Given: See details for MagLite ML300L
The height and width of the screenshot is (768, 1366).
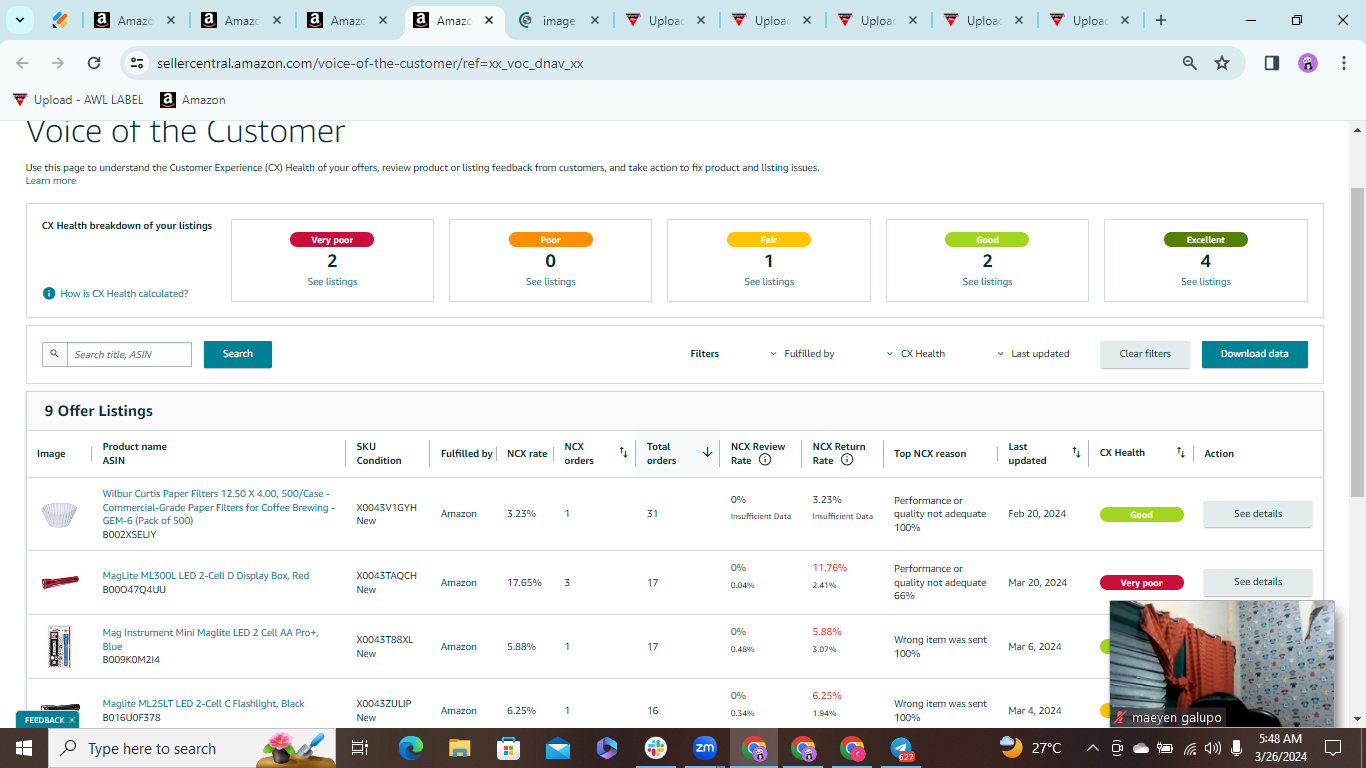Looking at the screenshot, I should click(1257, 582).
